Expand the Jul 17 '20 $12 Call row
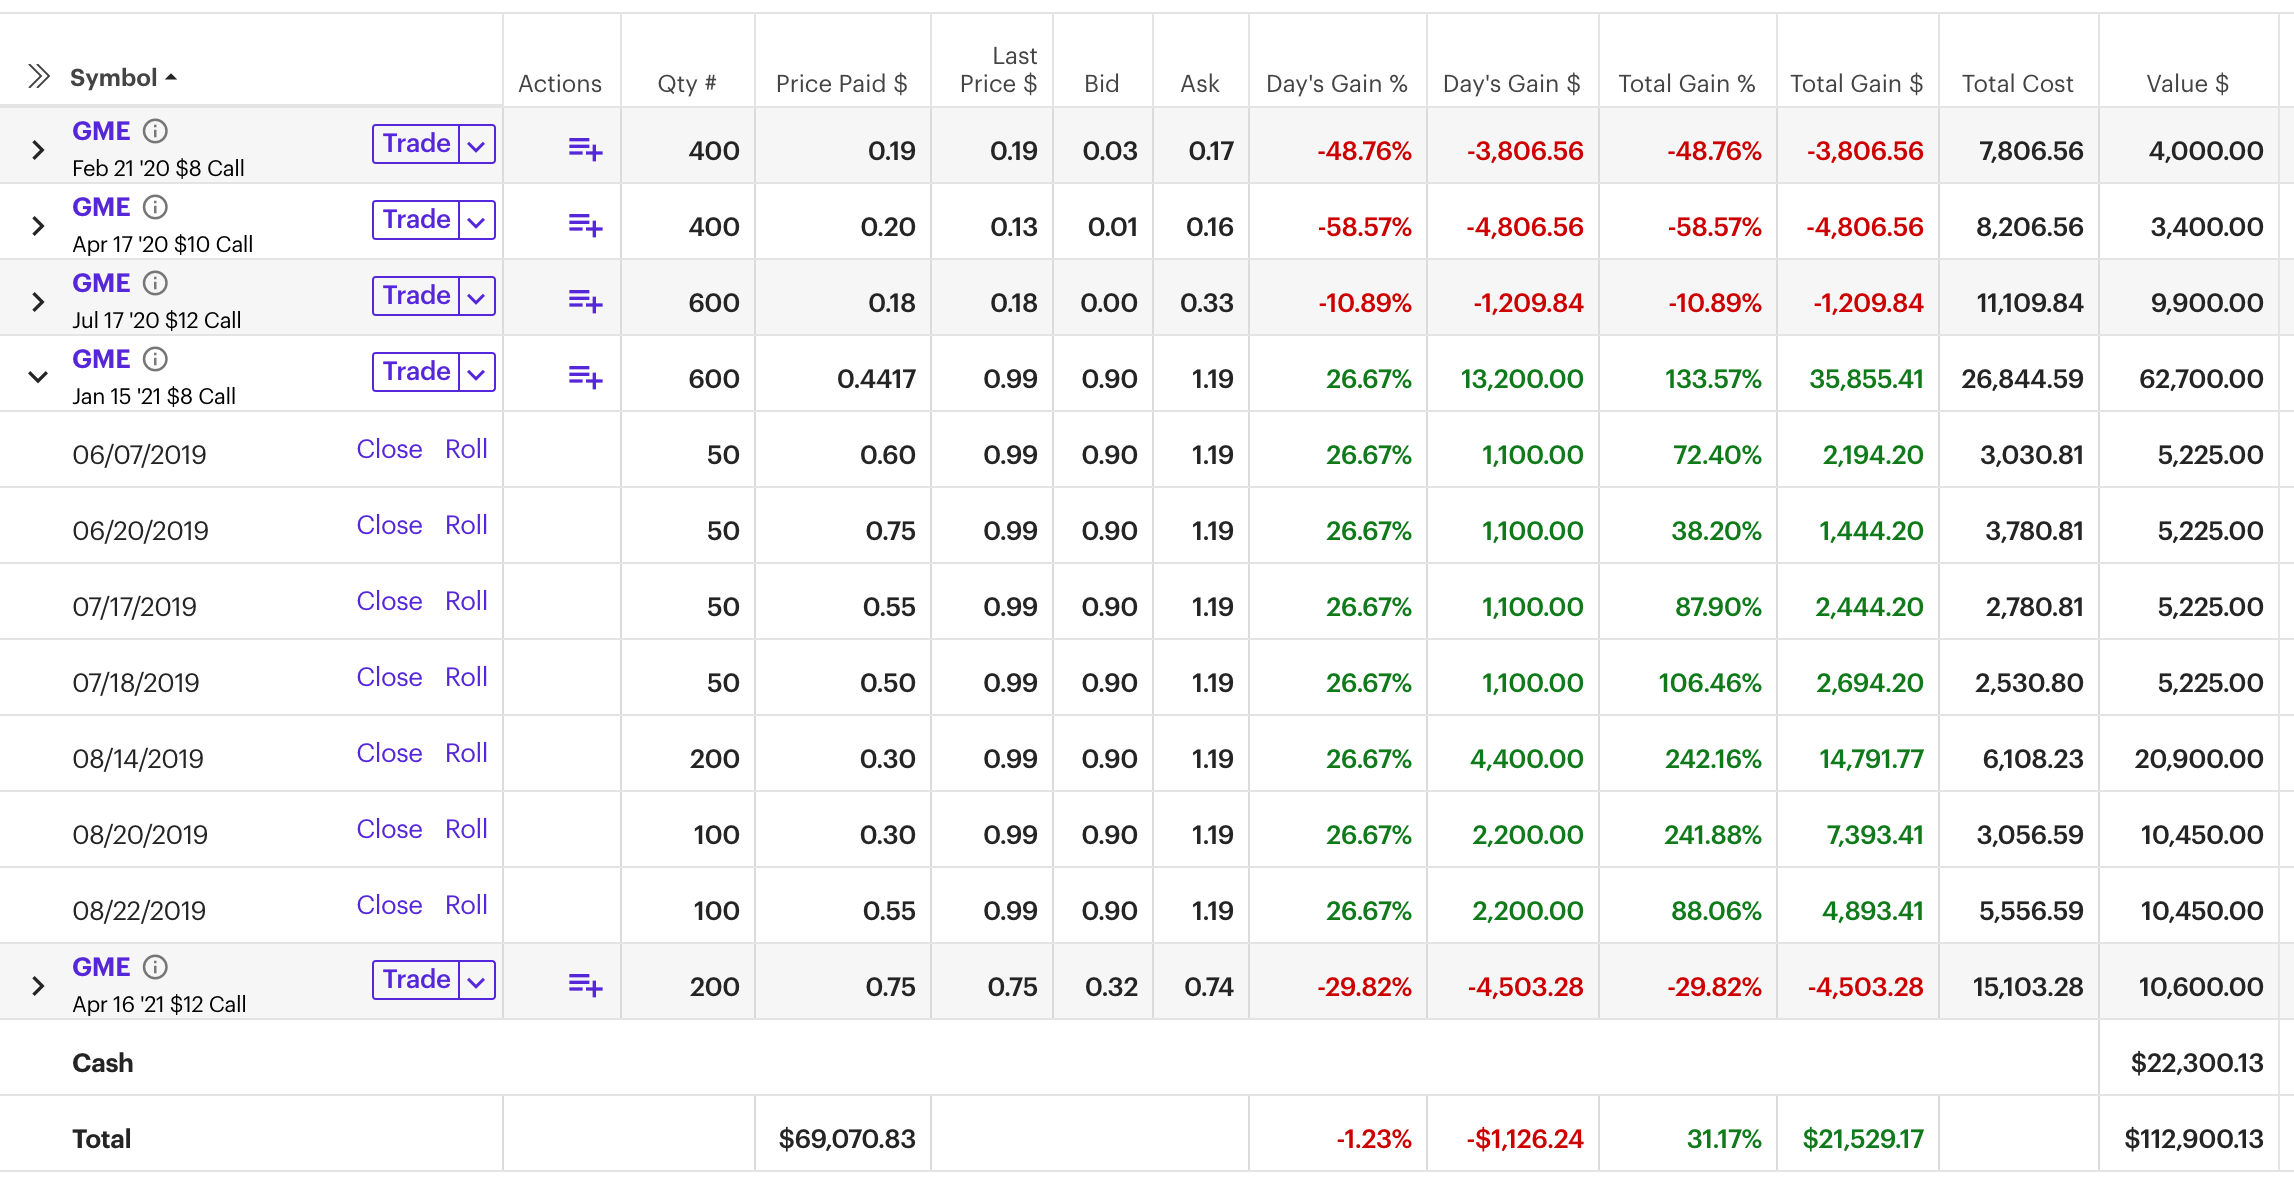 tap(38, 302)
